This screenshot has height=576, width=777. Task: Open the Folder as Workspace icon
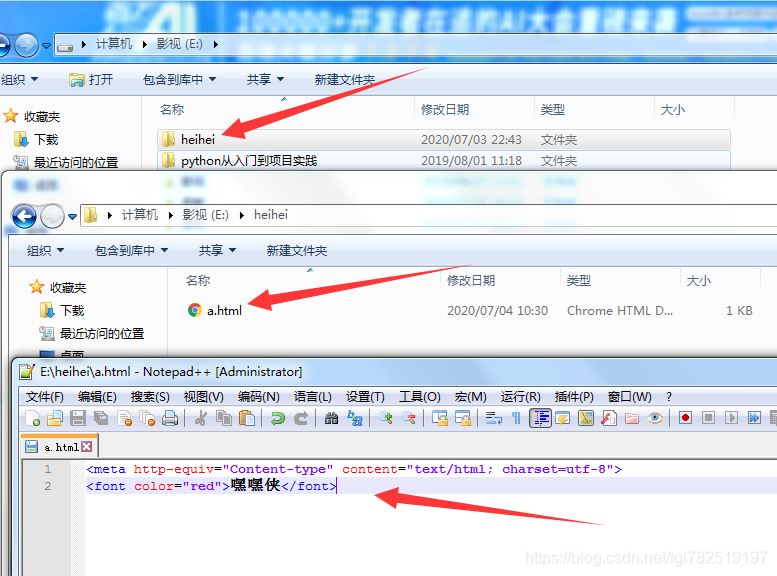pos(632,418)
